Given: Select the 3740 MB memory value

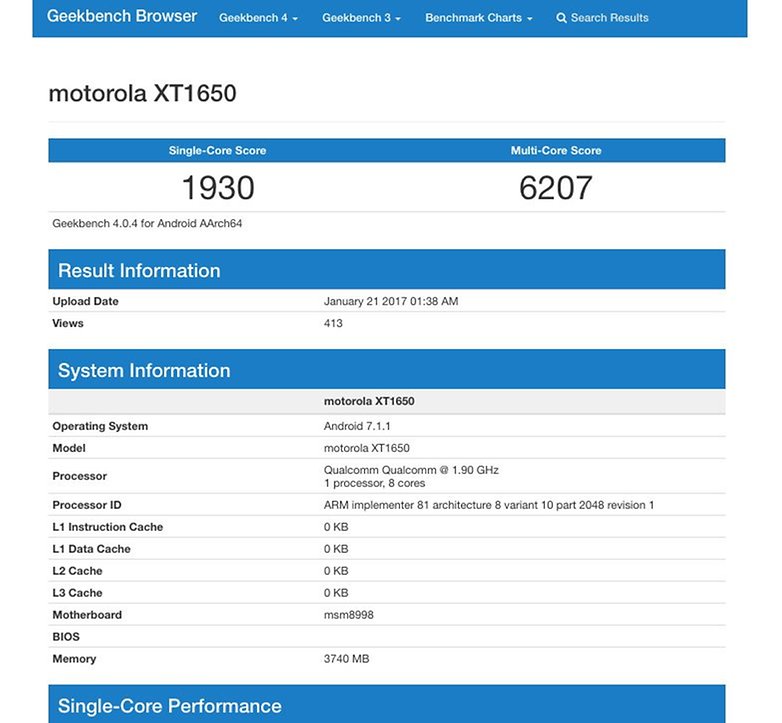Looking at the screenshot, I should point(347,659).
